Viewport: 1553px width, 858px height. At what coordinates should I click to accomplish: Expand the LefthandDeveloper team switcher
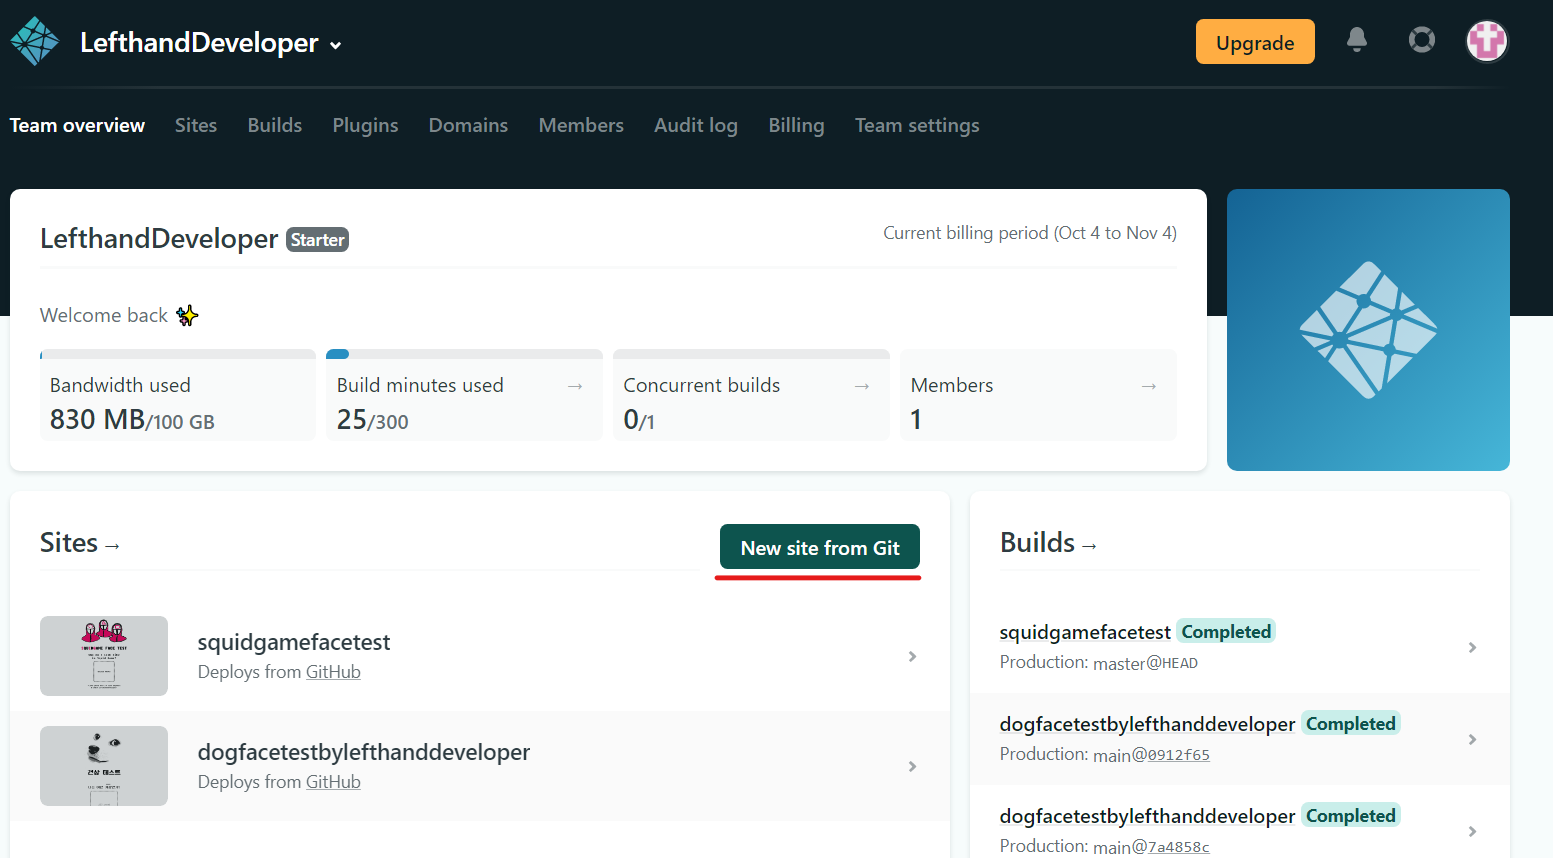point(211,43)
